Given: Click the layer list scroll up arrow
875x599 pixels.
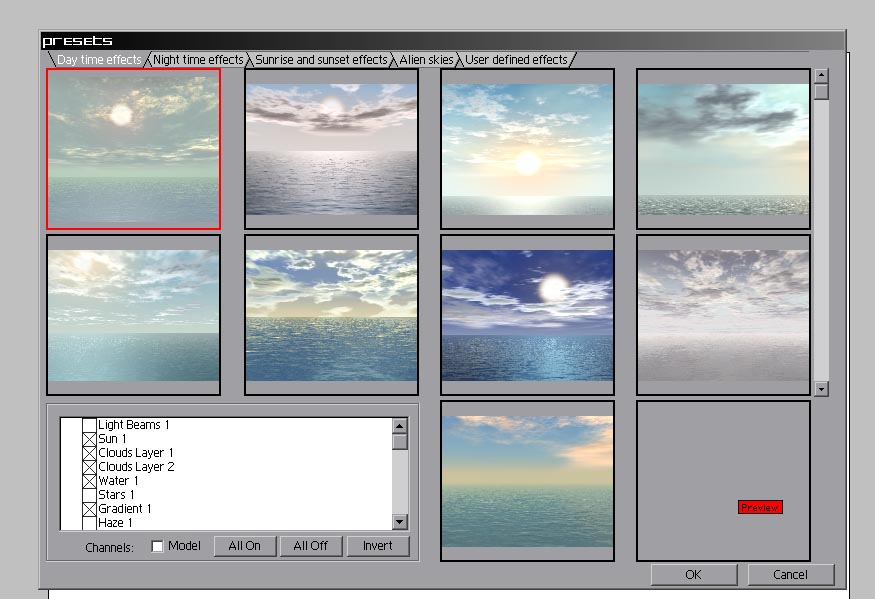Looking at the screenshot, I should coord(400,426).
